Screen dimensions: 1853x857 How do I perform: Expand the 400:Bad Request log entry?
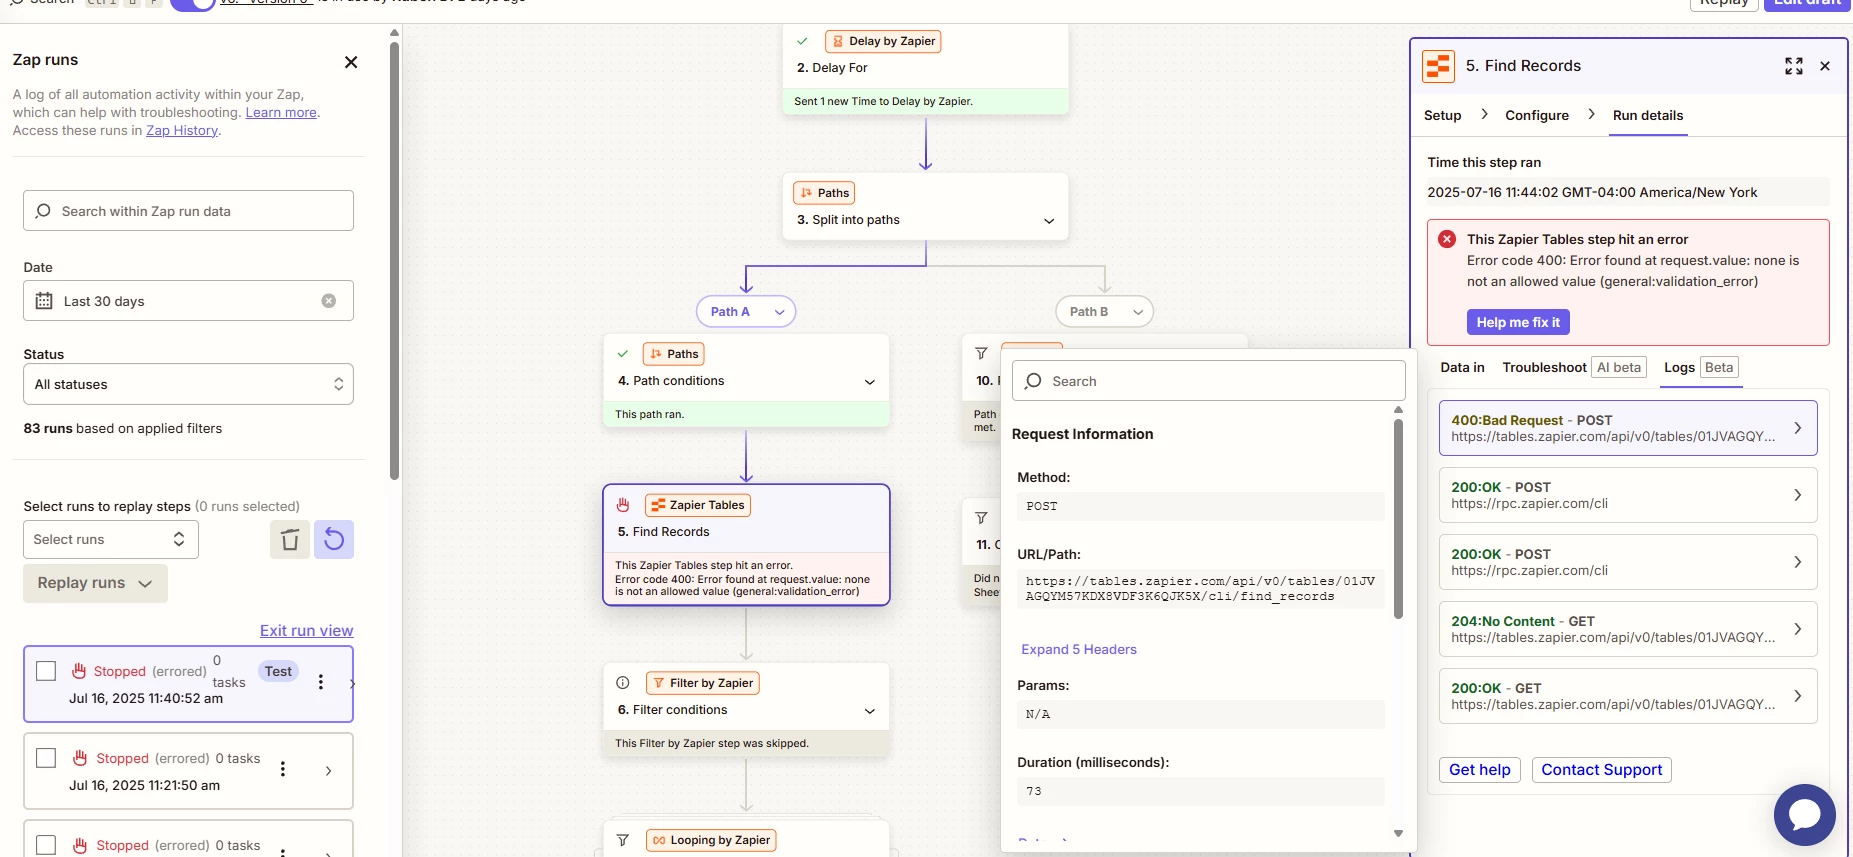pyautogui.click(x=1628, y=428)
